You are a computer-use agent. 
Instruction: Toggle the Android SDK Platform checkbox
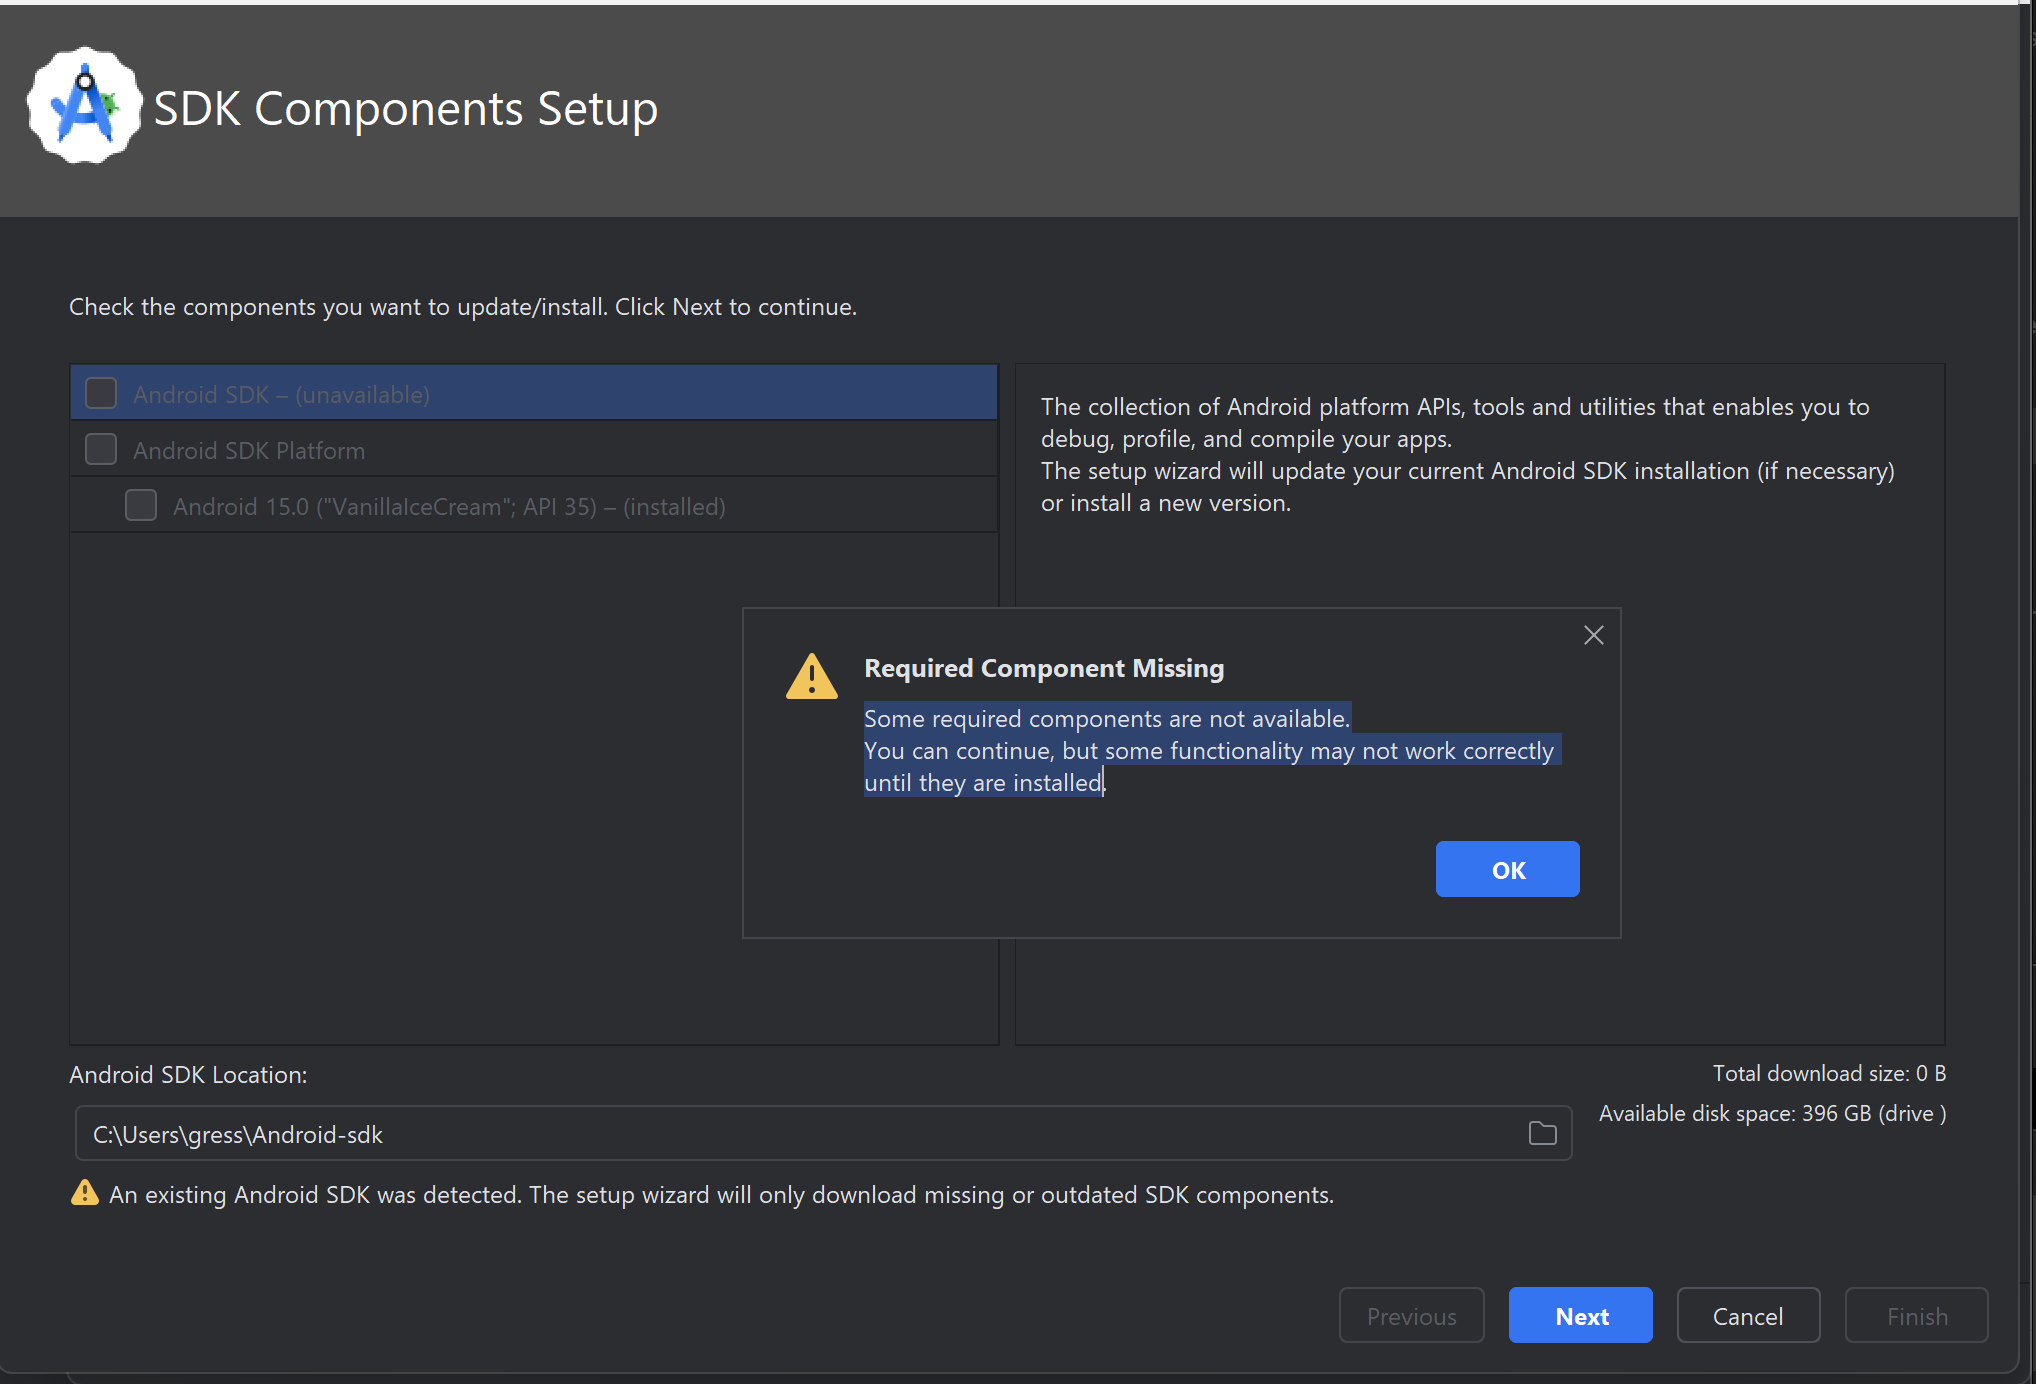101,449
